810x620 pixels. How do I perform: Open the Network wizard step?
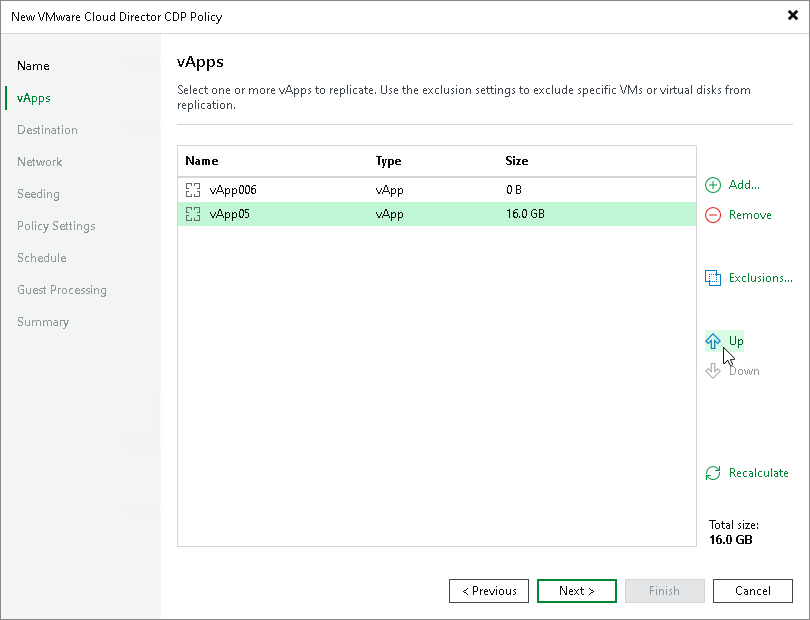click(39, 162)
